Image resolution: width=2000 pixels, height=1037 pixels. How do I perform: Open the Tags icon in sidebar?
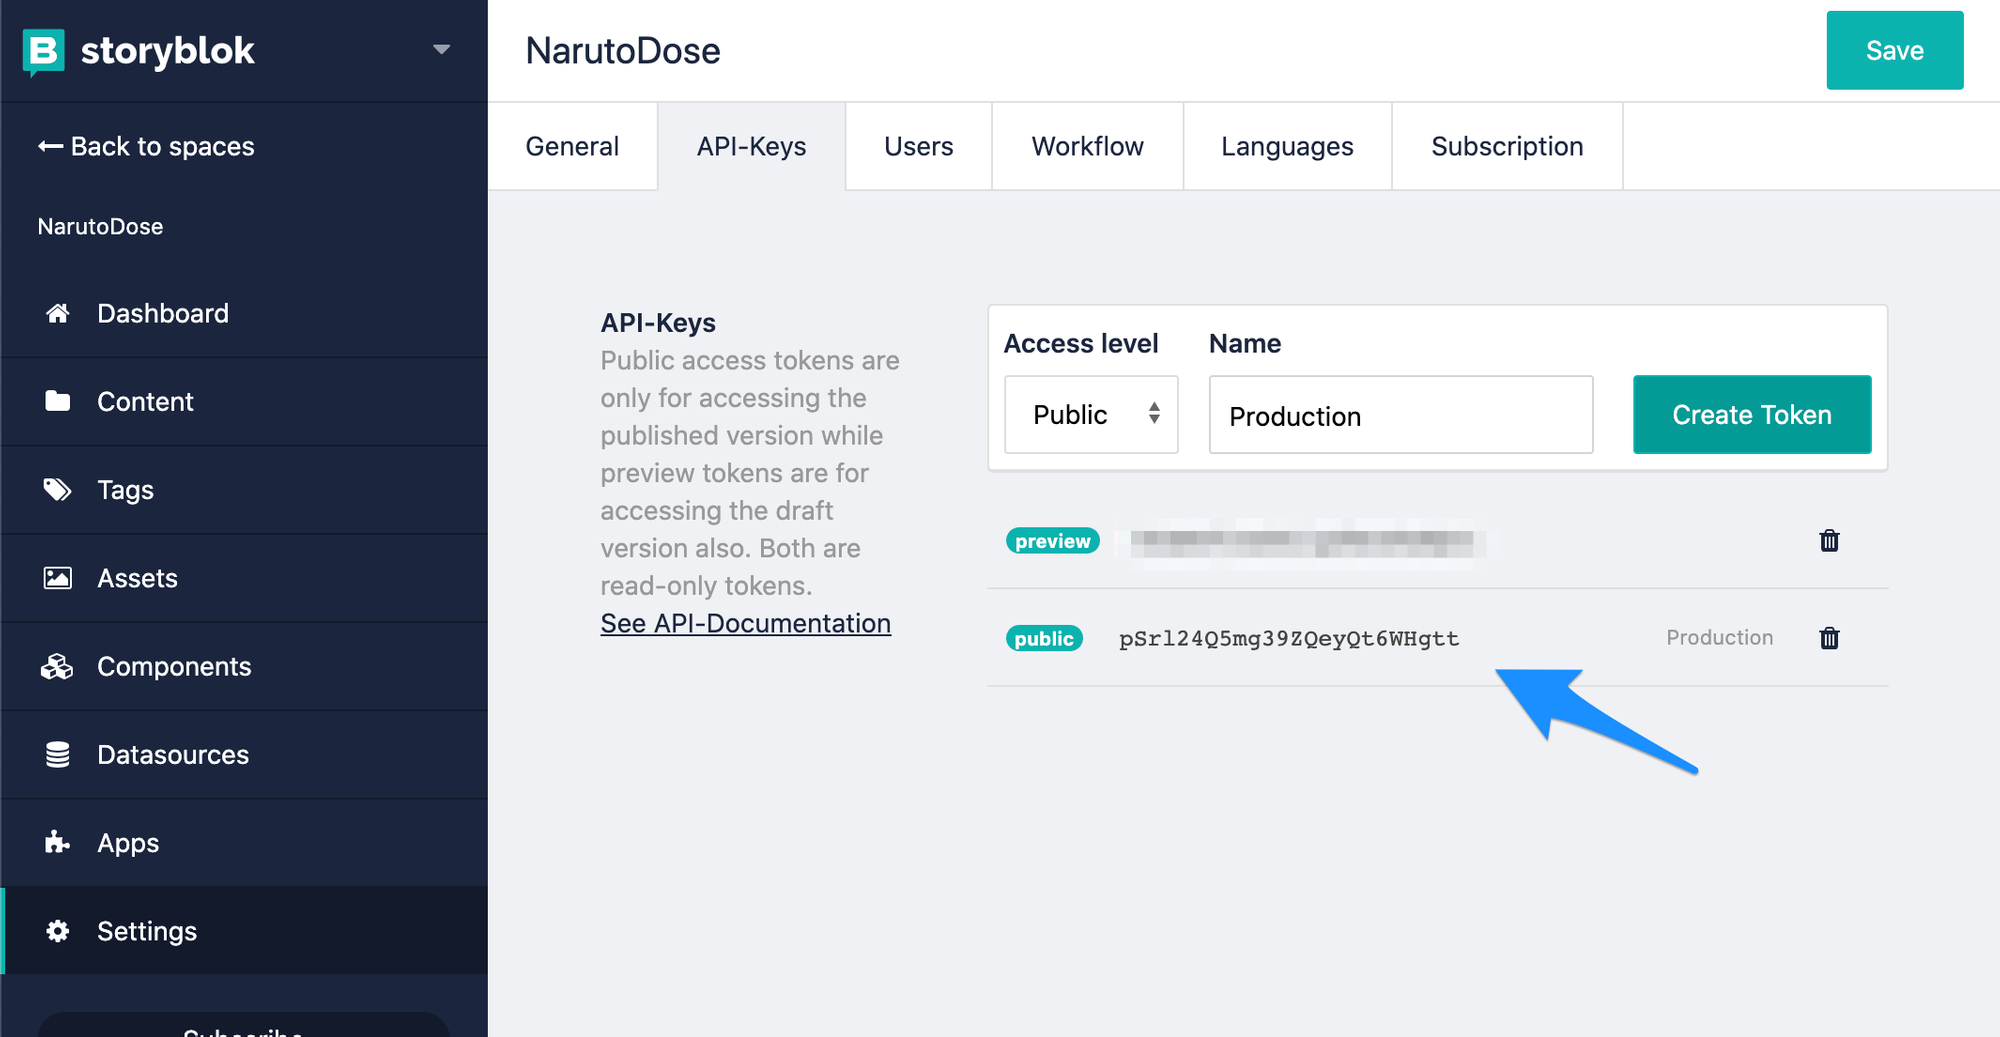tap(58, 489)
